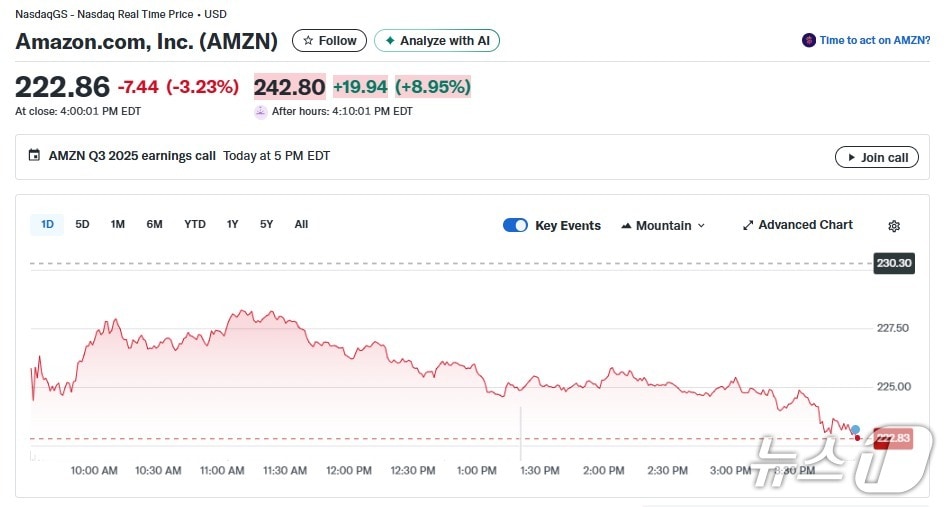Screen dimensions: 947x507
Task: Open the Mountain chart type dropdown
Action: click(x=664, y=226)
